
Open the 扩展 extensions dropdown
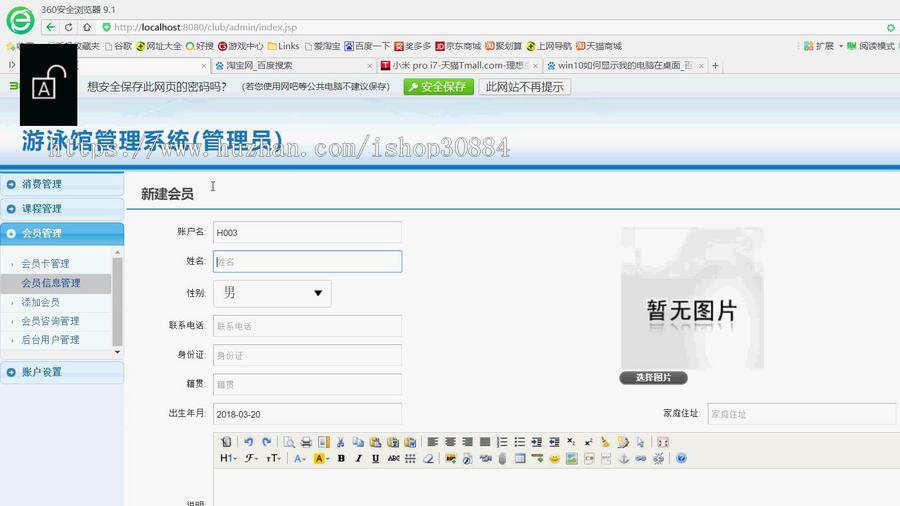tap(824, 46)
